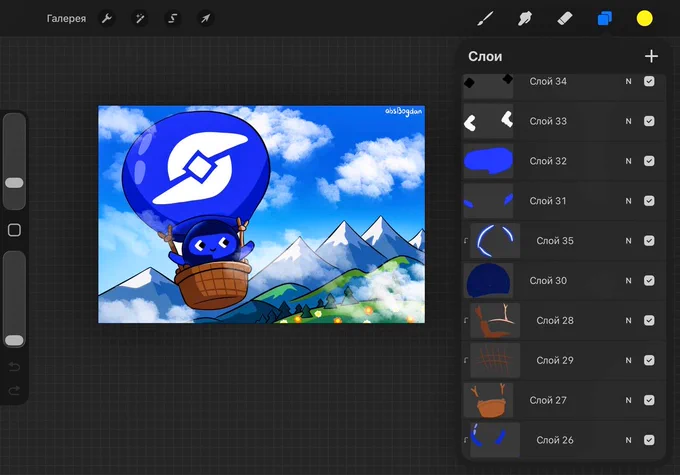Viewport: 680px width, 475px height.
Task: Toggle visibility checkbox of Слой 34
Action: tap(649, 81)
